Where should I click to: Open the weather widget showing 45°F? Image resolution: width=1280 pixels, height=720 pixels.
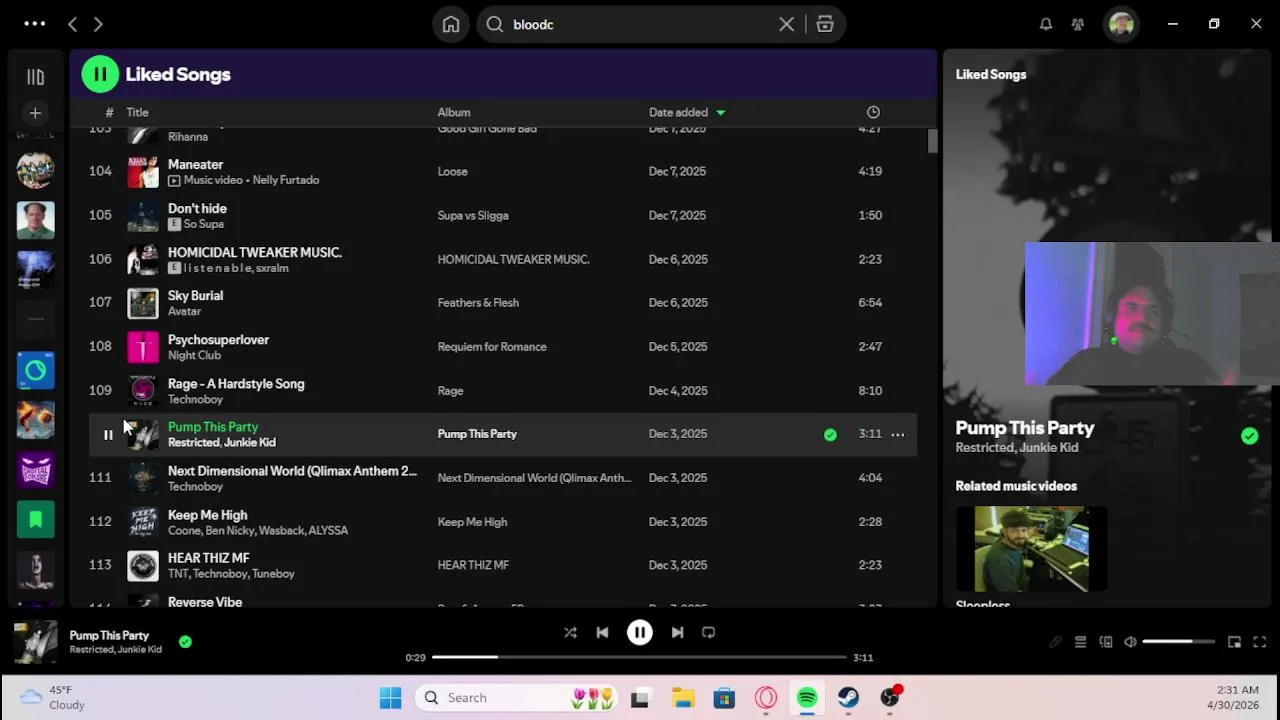(x=55, y=698)
